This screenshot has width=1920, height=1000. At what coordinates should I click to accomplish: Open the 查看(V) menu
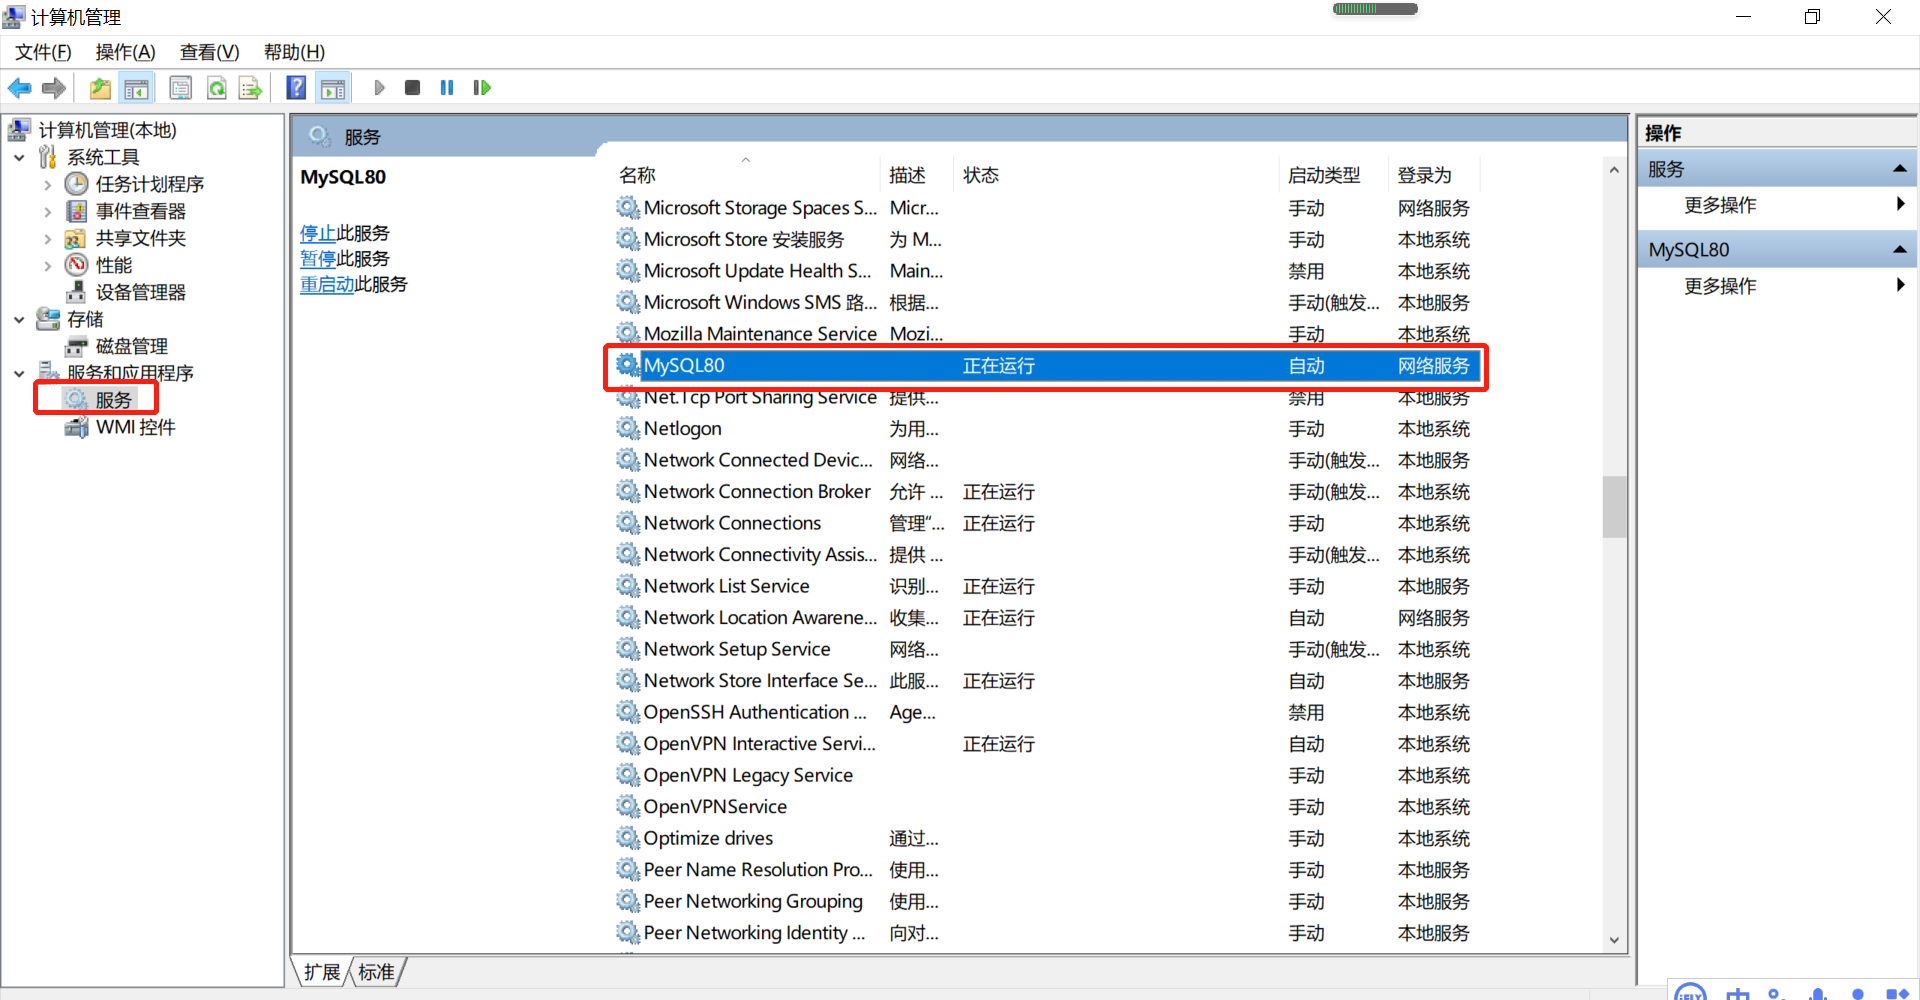click(x=209, y=52)
